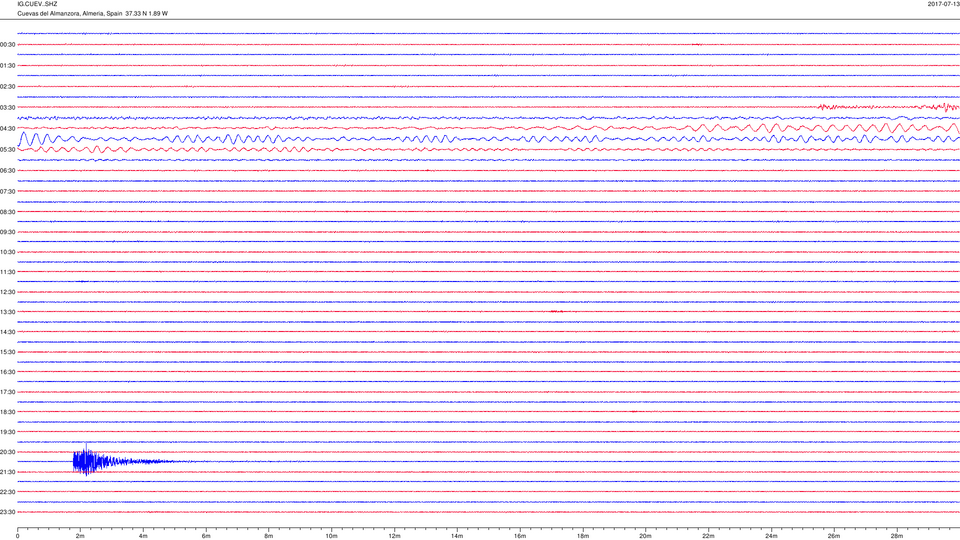The height and width of the screenshot is (540, 960).
Task: Click the 2017-07-13 date label
Action: pos(943,4)
